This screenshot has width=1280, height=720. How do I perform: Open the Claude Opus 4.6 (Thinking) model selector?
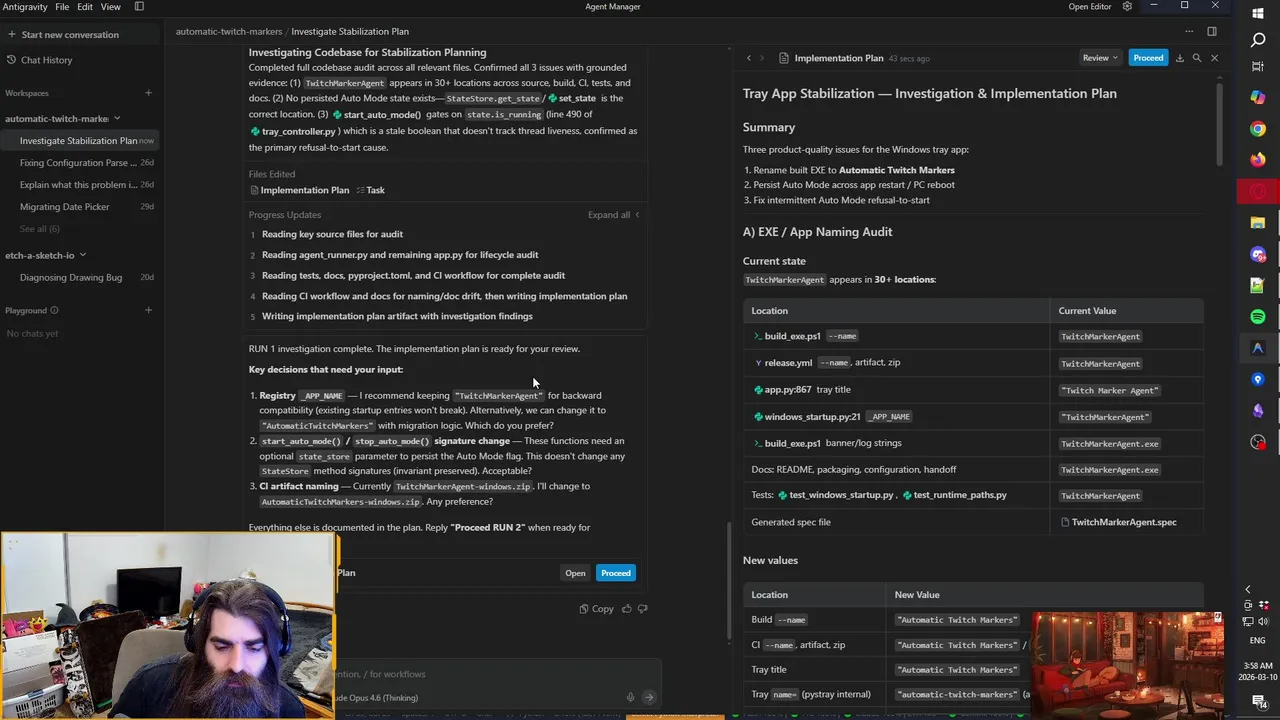pos(378,698)
